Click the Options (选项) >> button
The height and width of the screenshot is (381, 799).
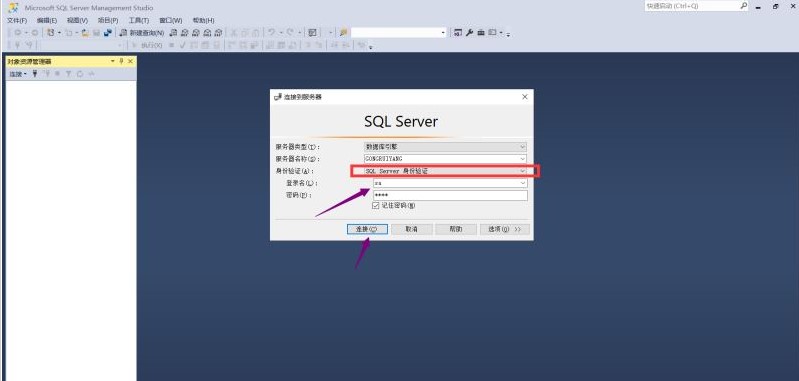point(505,229)
